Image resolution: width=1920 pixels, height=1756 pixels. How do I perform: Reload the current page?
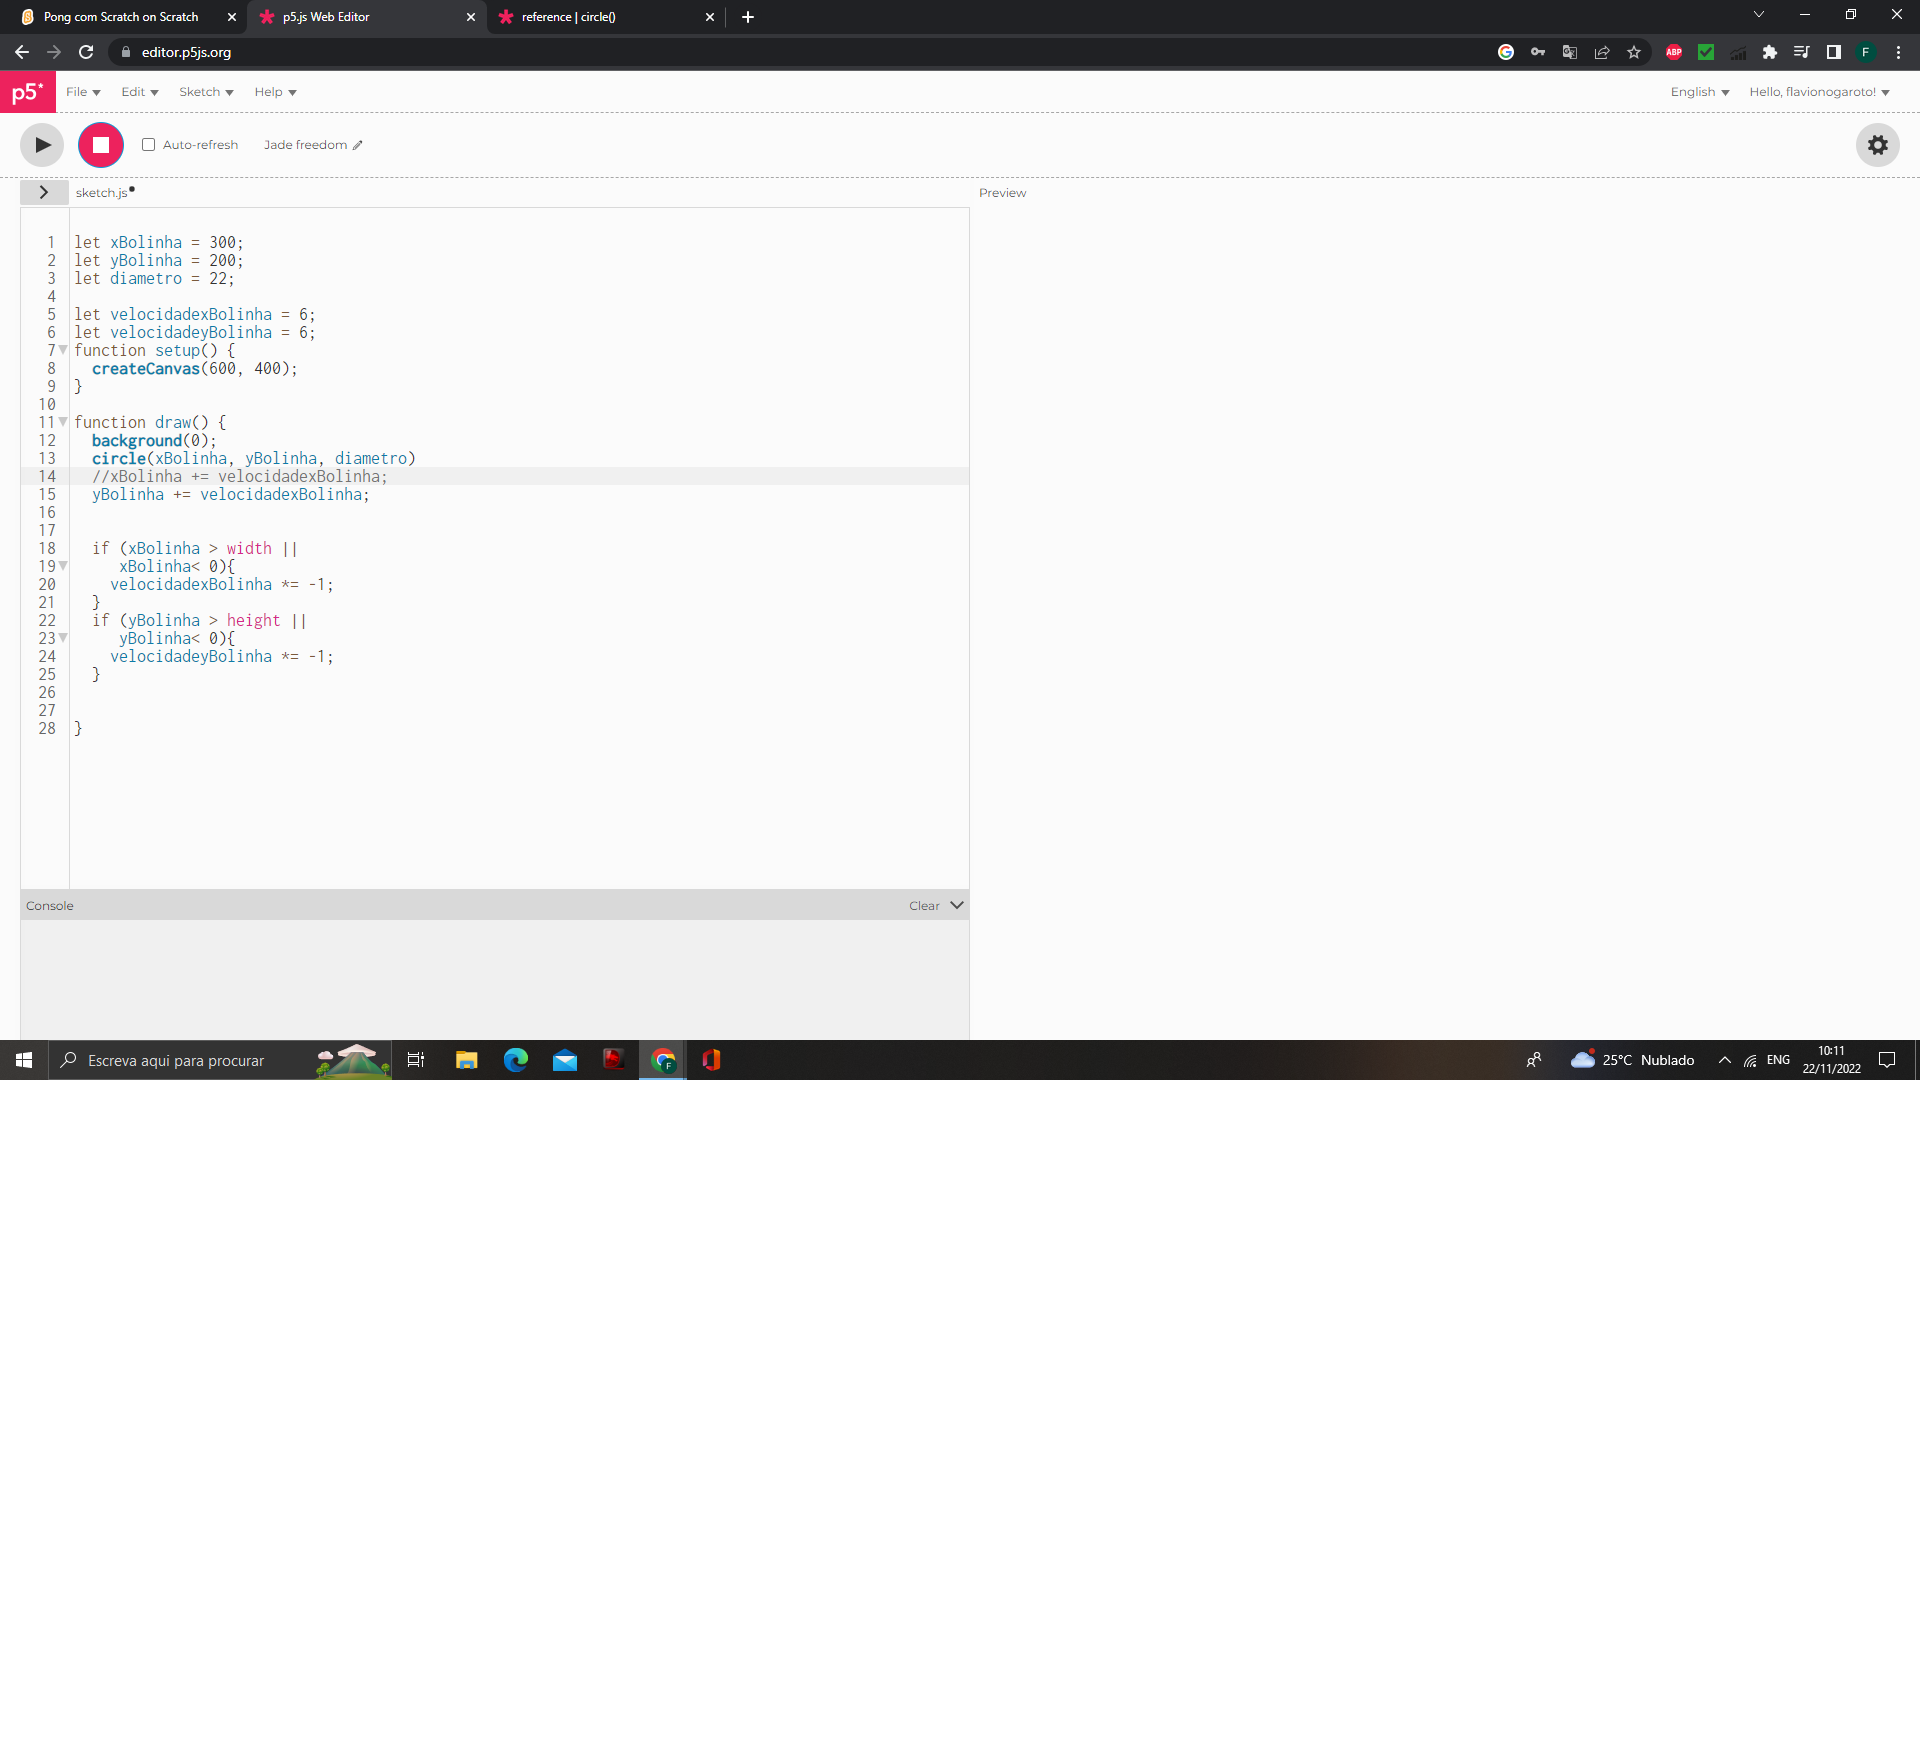[x=86, y=52]
